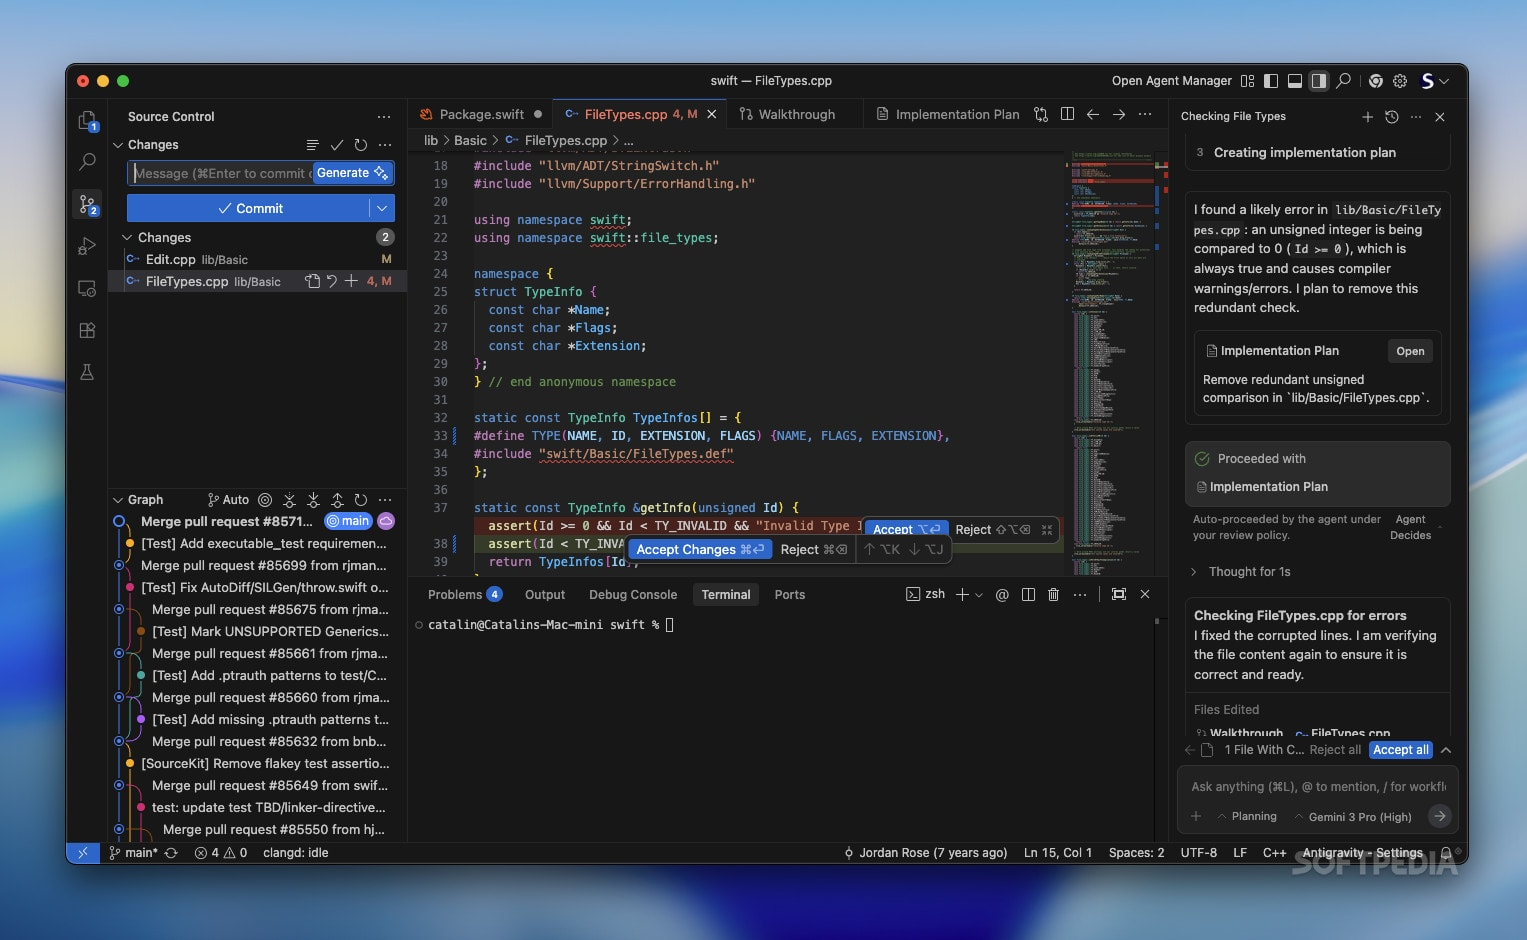
Task: Open the Search view in activity bar
Action: pos(87,162)
